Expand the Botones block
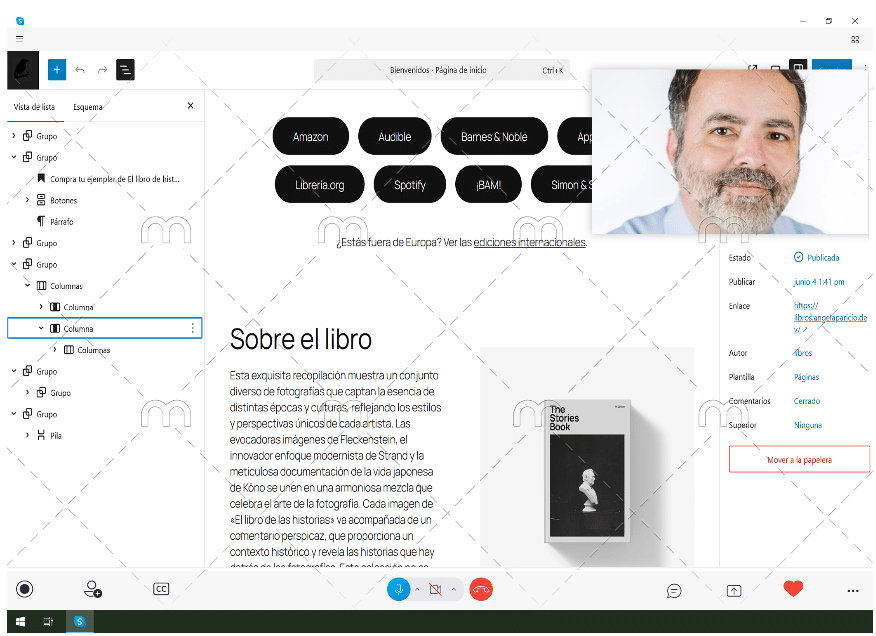Screen dimensions: 876x636 point(27,200)
